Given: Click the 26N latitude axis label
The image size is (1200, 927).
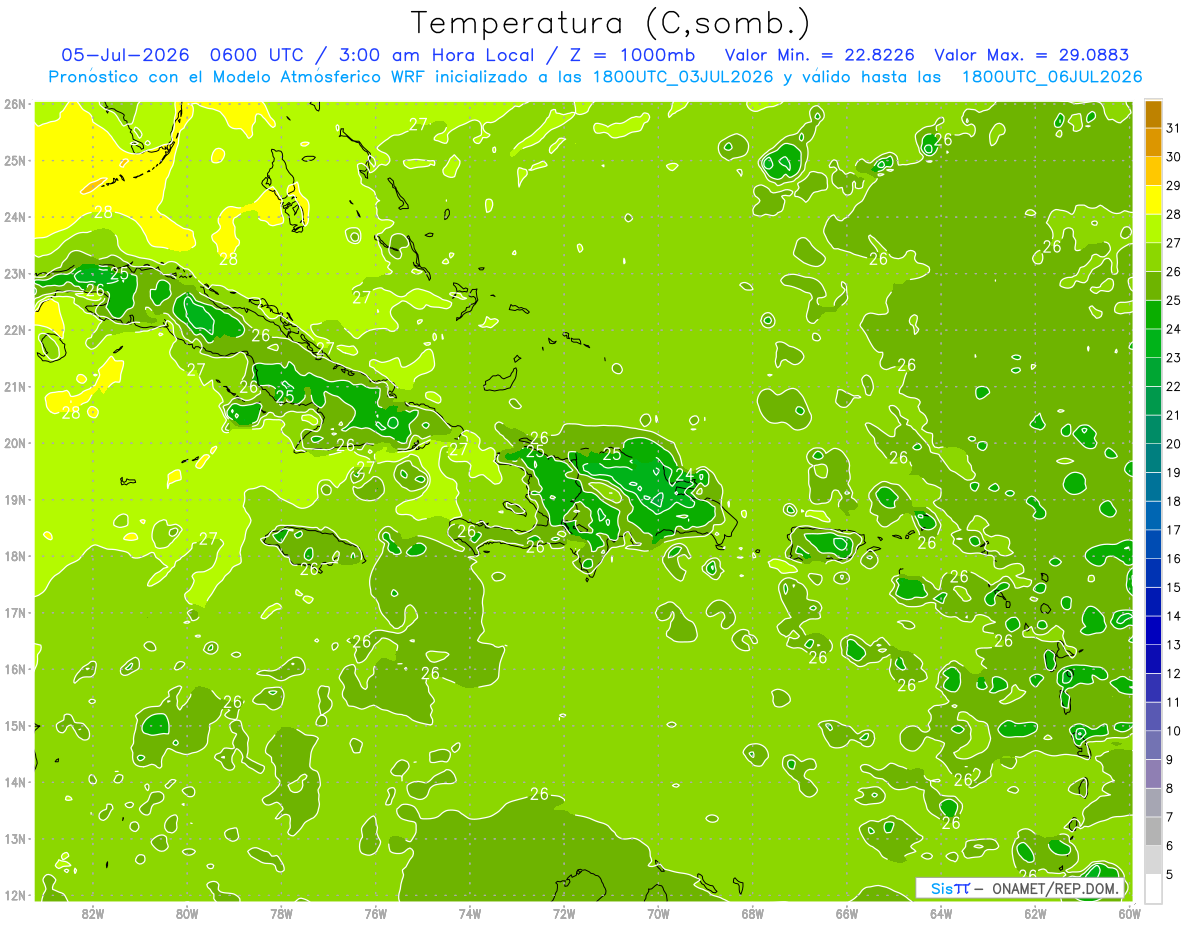Looking at the screenshot, I should pos(15,104).
